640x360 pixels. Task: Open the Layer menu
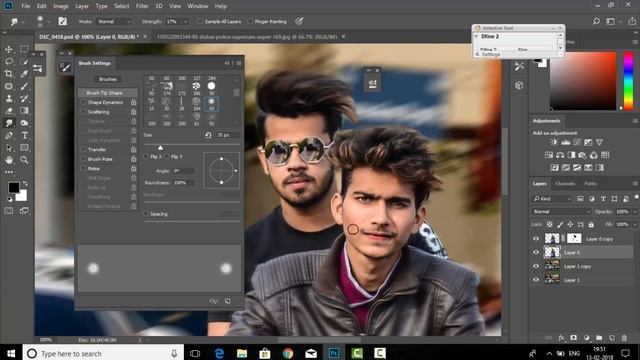pos(82,6)
